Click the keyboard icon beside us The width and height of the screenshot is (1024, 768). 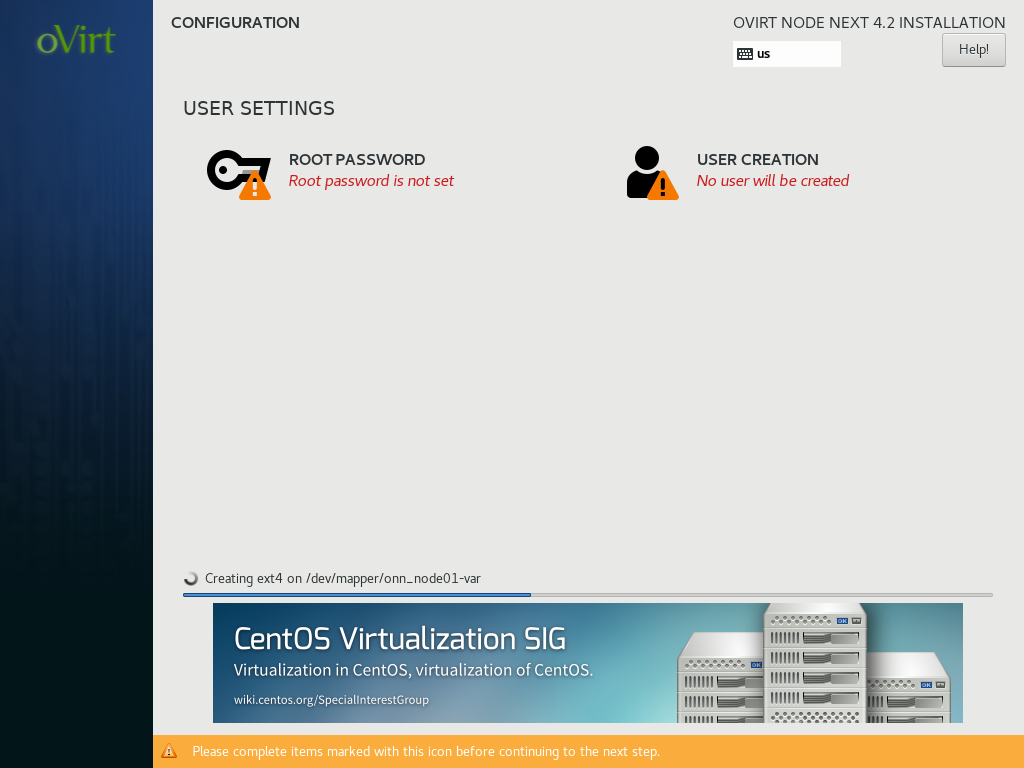coord(744,54)
